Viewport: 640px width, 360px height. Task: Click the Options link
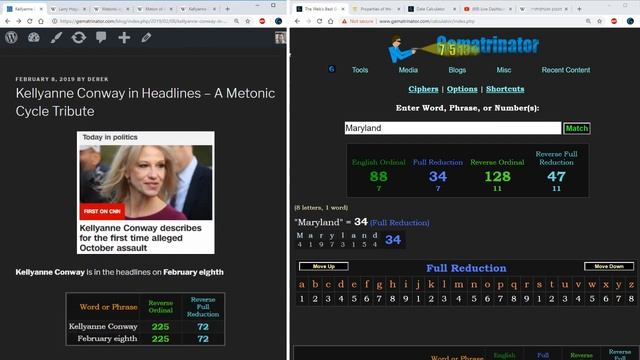click(462, 89)
